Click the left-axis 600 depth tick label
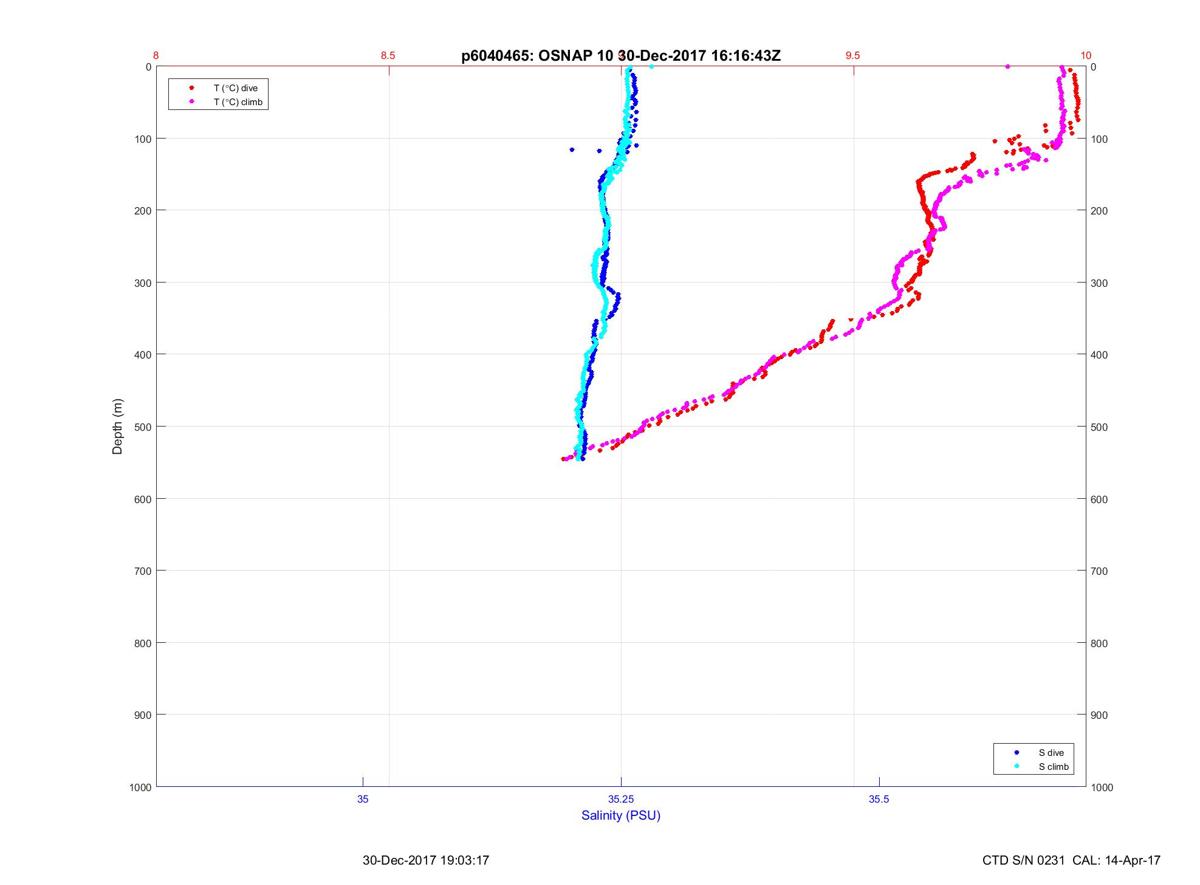 pyautogui.click(x=142, y=499)
